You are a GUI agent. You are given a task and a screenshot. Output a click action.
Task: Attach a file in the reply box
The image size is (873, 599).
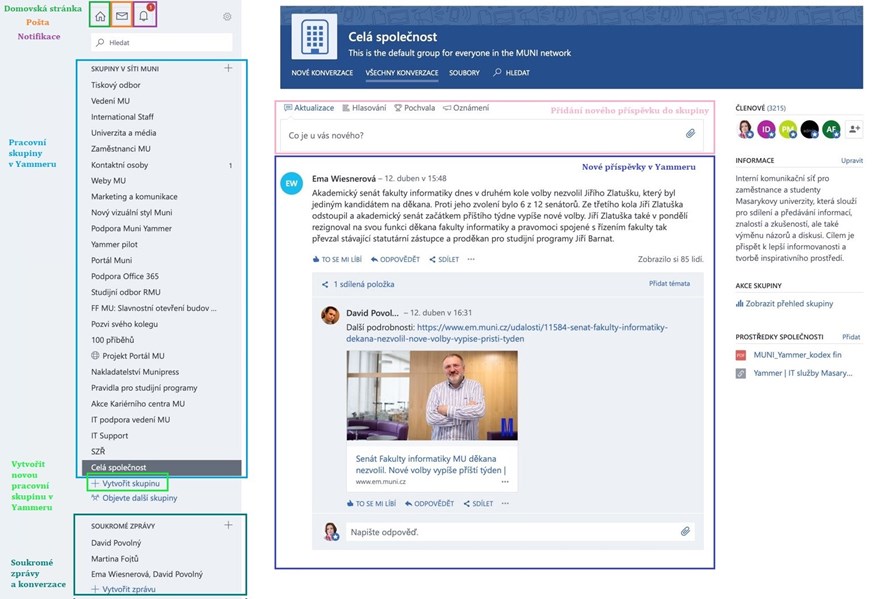685,532
